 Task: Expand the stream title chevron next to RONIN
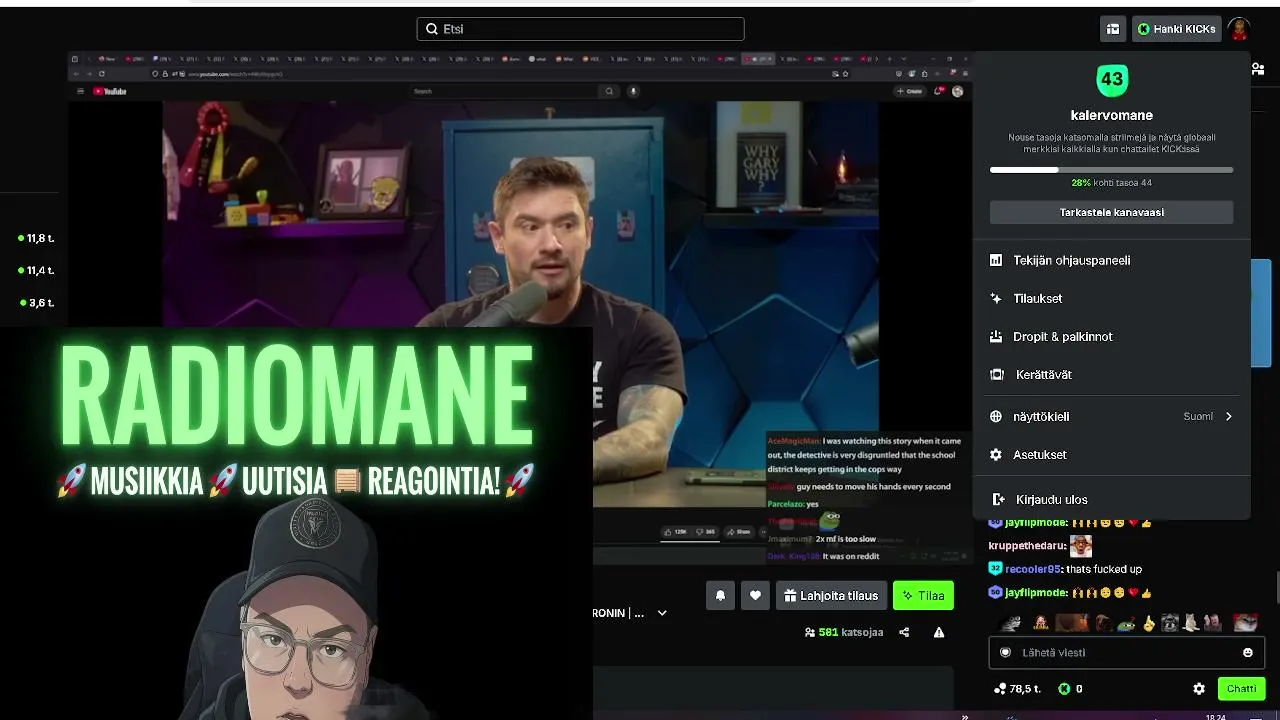(x=661, y=613)
